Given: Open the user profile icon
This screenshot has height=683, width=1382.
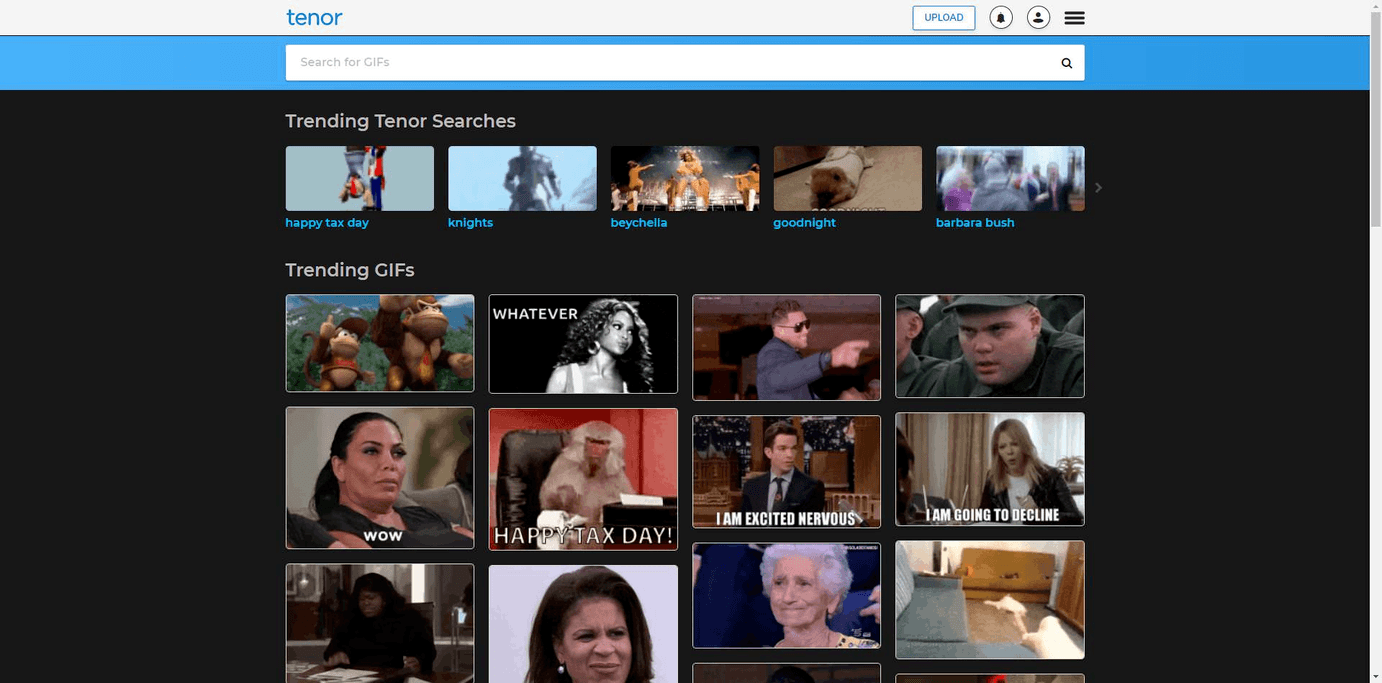Looking at the screenshot, I should (x=1038, y=18).
